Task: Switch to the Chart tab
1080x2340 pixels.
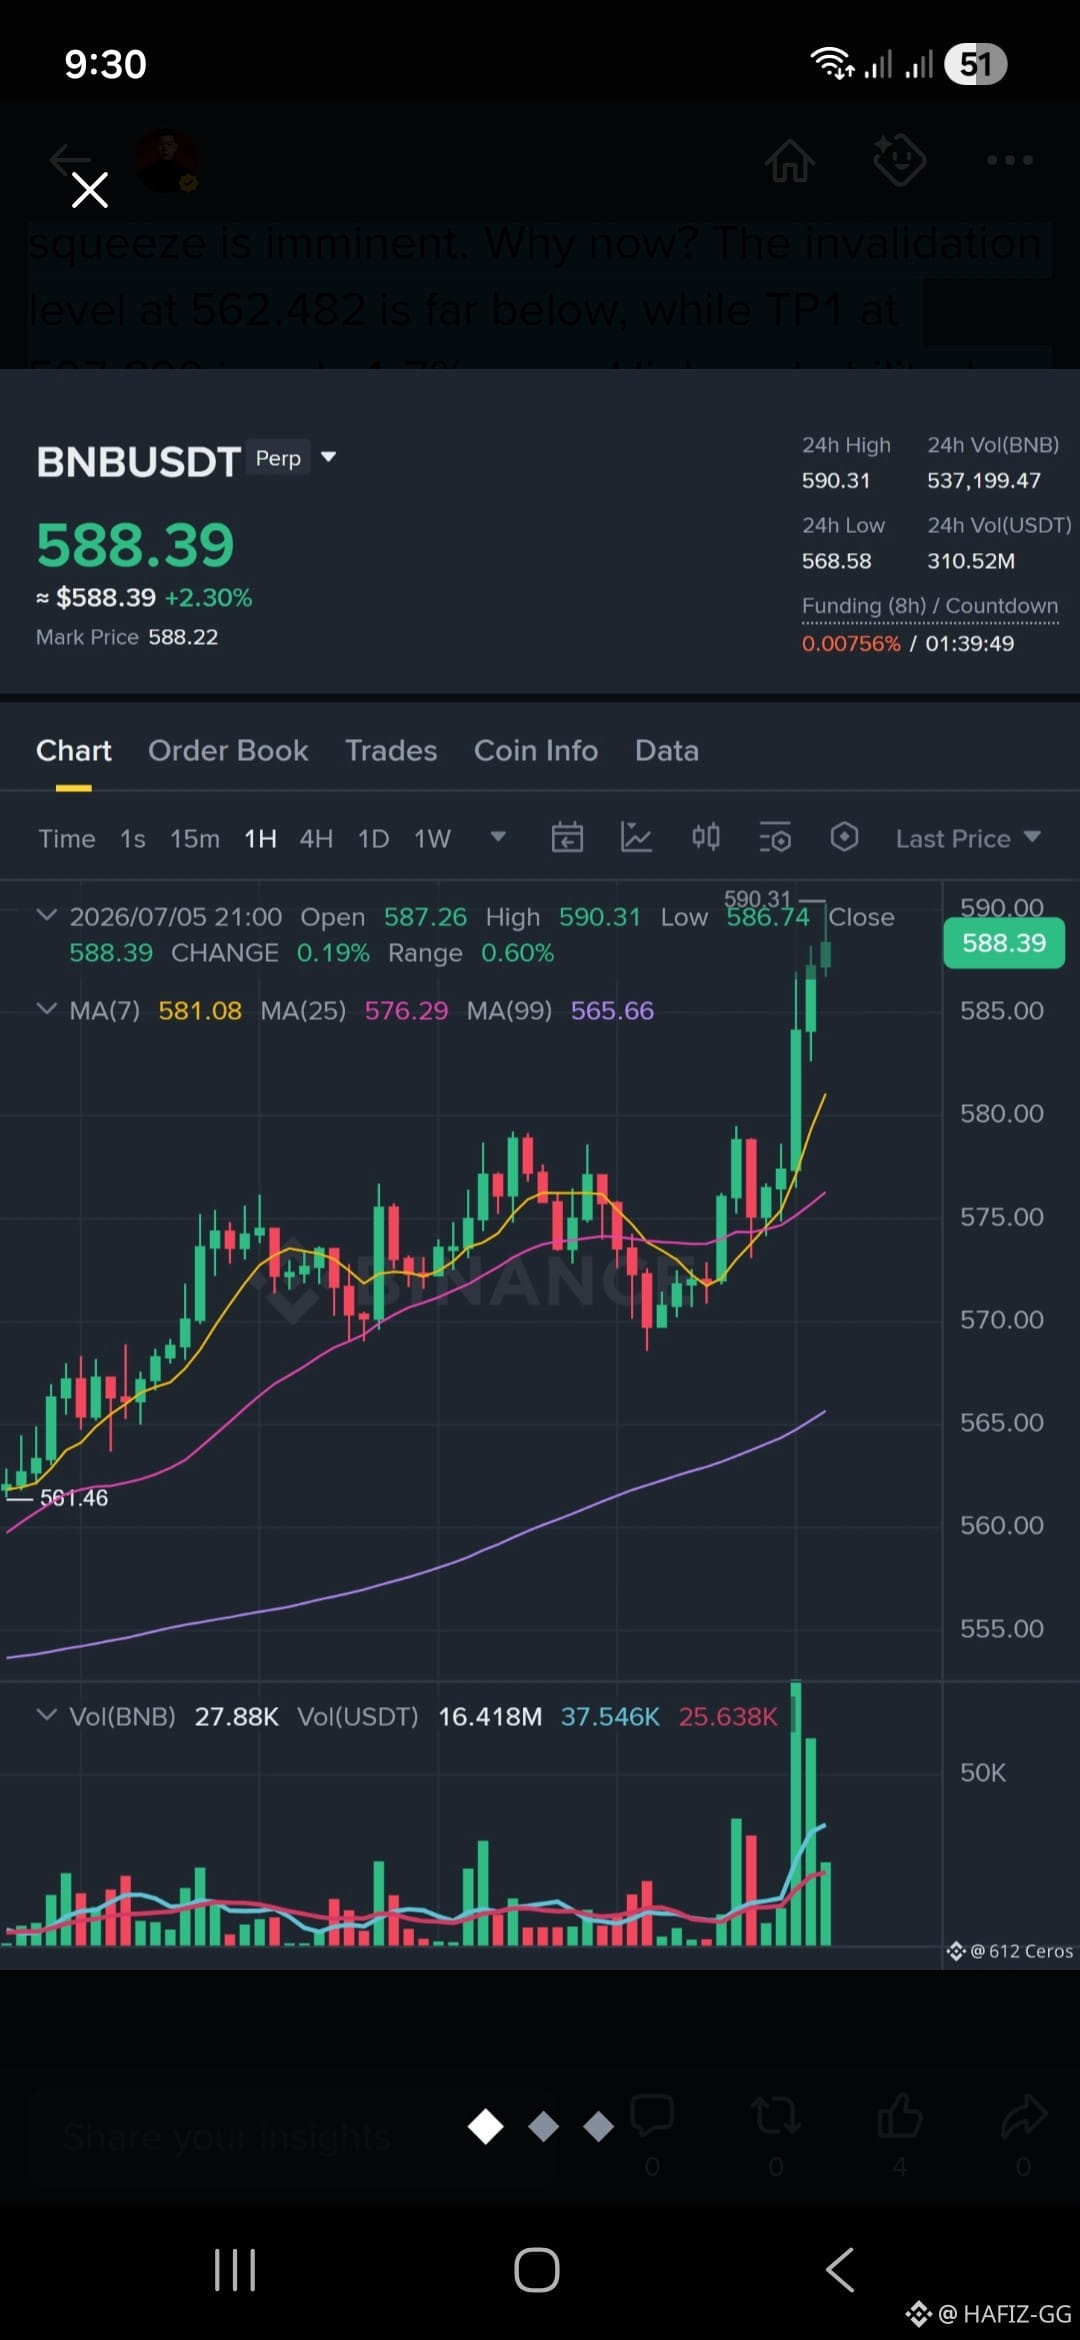Action: point(74,751)
